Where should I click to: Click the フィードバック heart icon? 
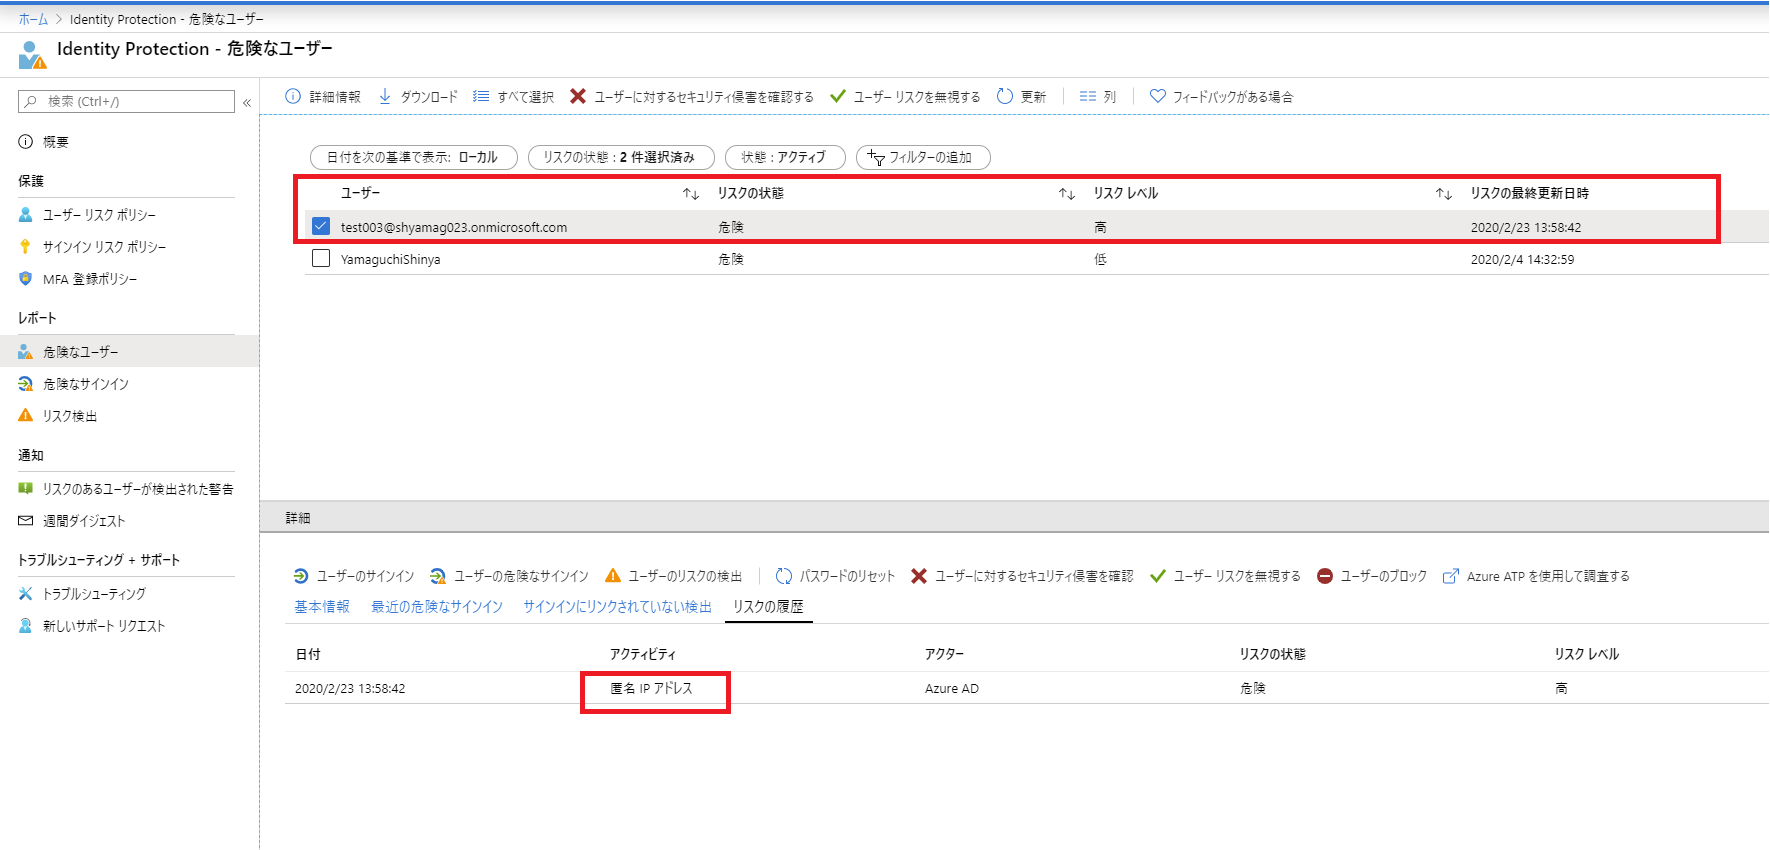1158,97
